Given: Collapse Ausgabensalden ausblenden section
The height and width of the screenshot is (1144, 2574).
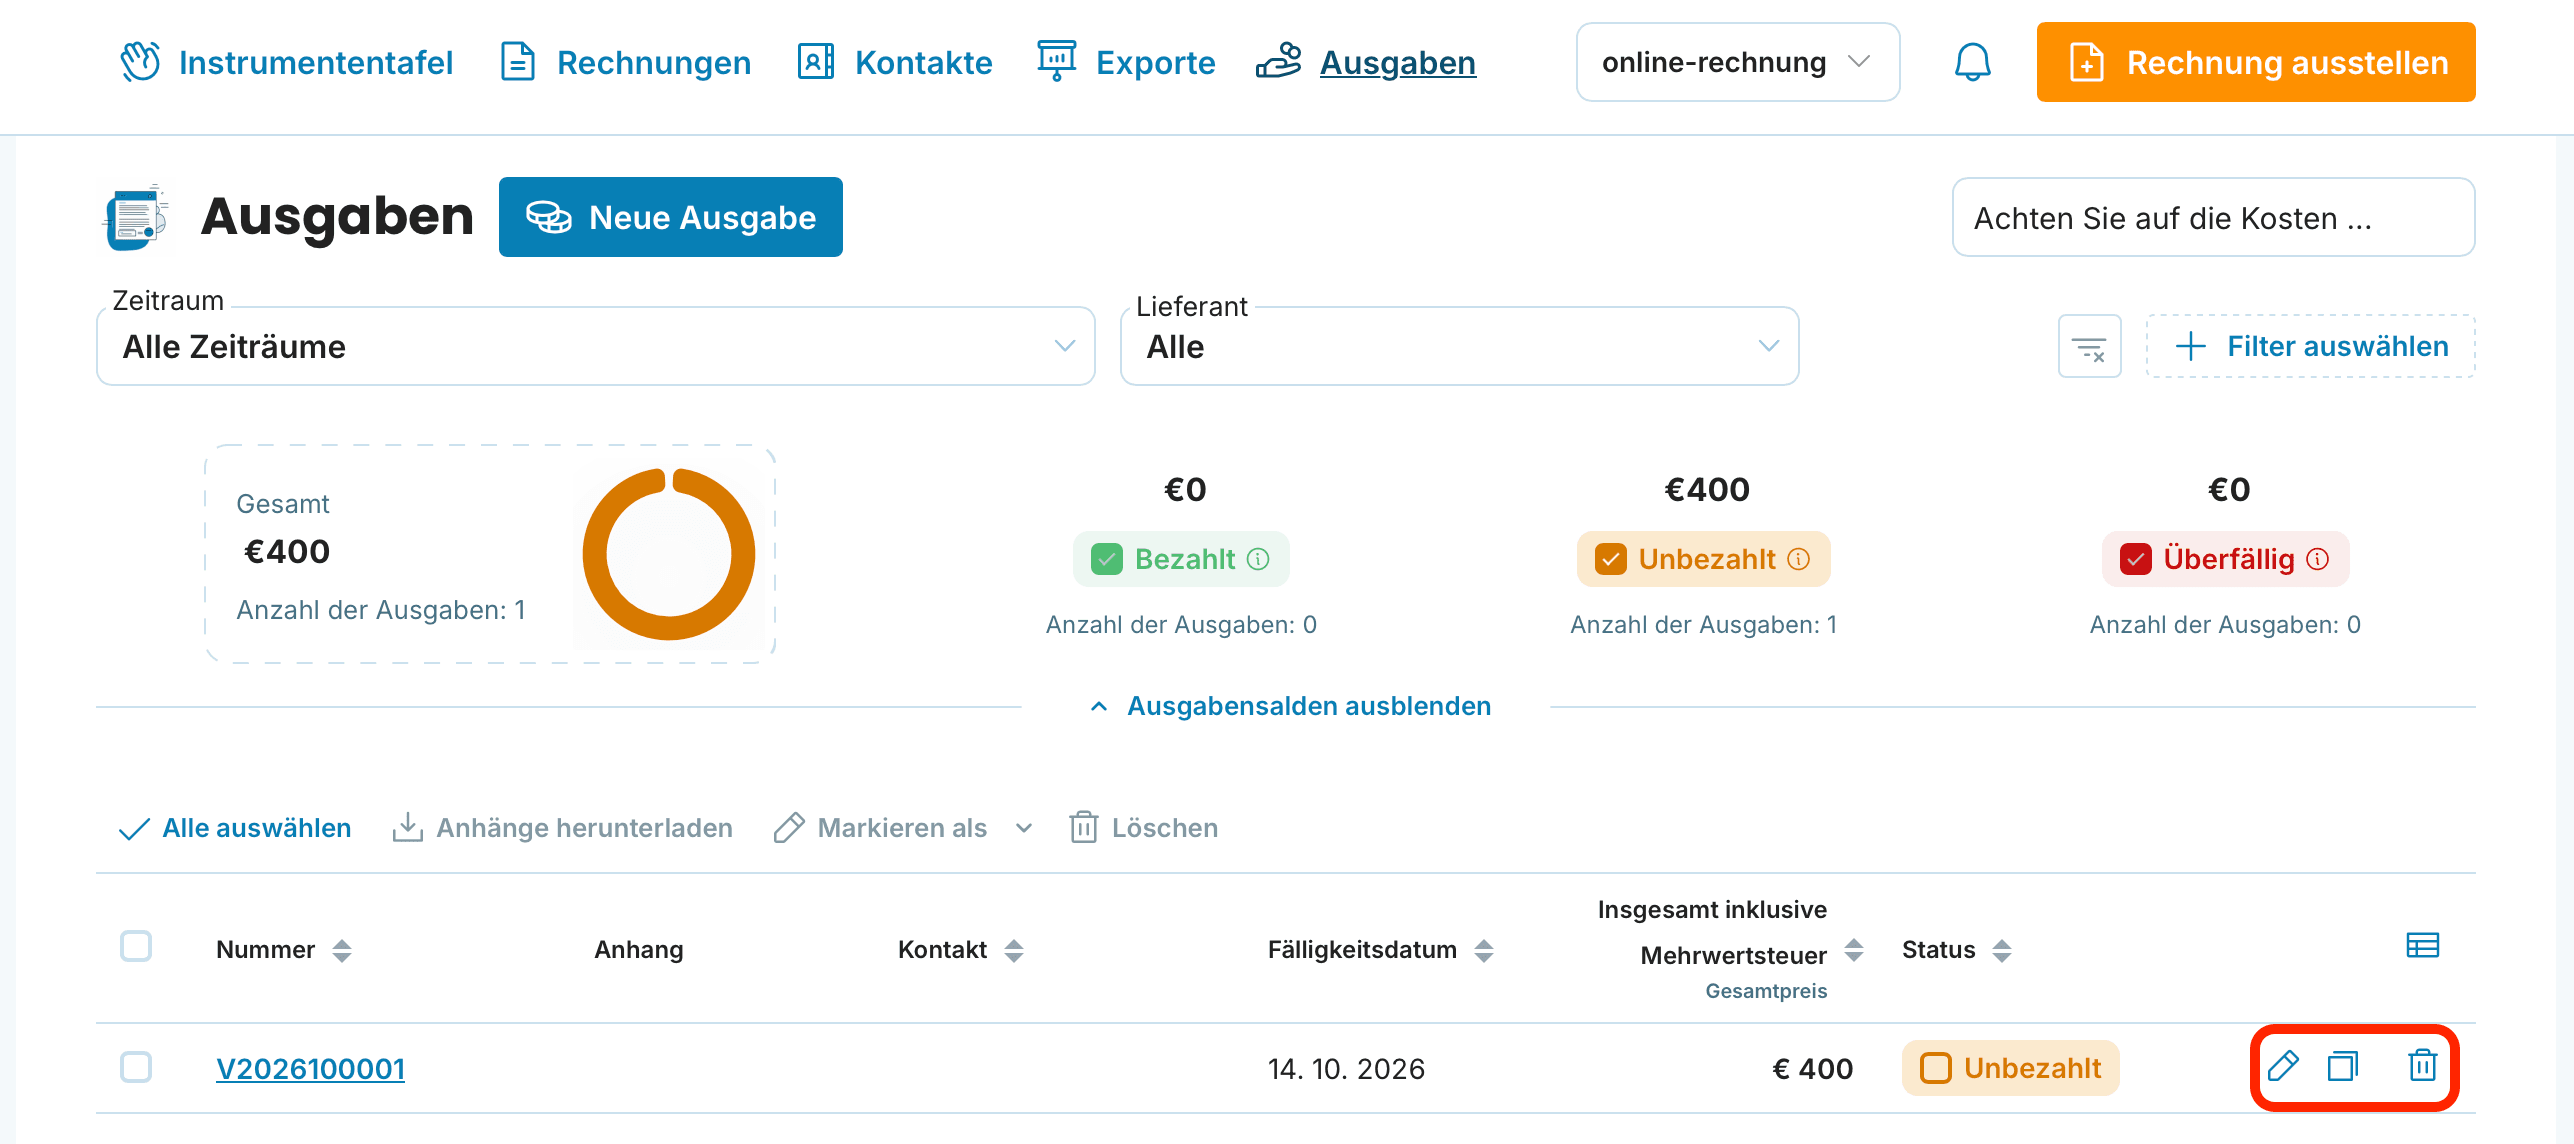Looking at the screenshot, I should click(x=1290, y=706).
